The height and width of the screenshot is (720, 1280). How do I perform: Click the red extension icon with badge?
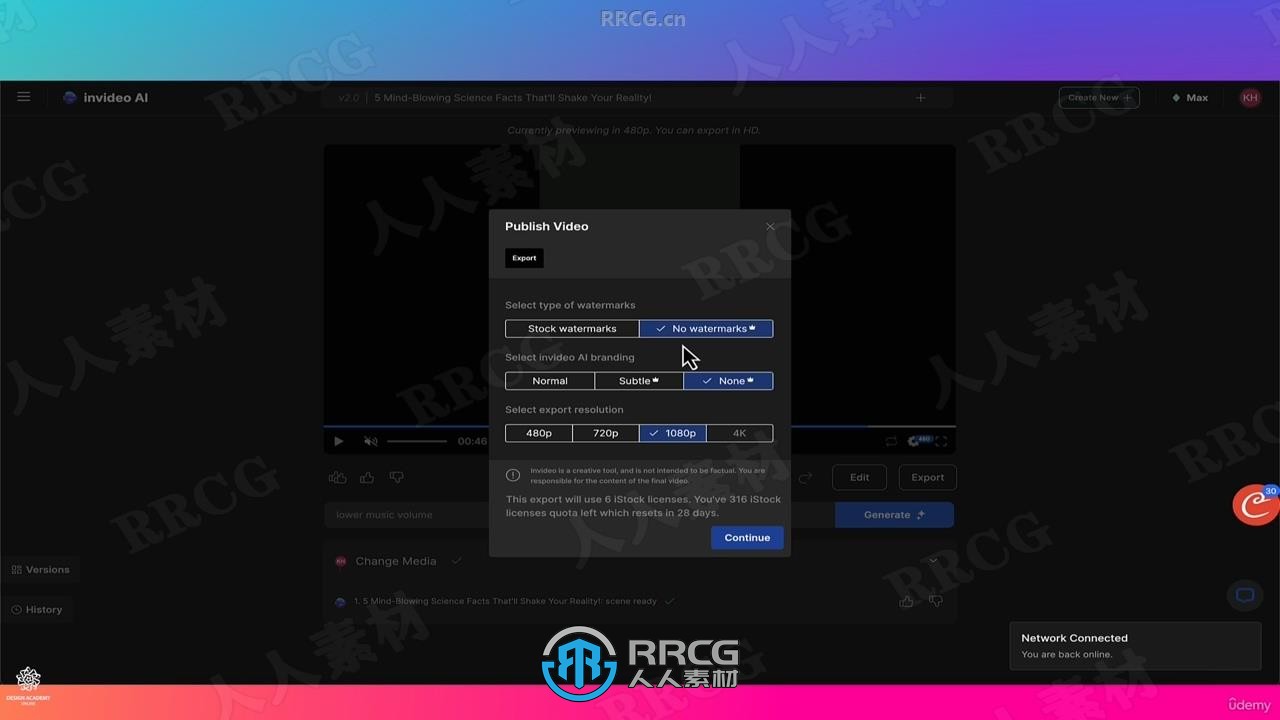(1256, 505)
